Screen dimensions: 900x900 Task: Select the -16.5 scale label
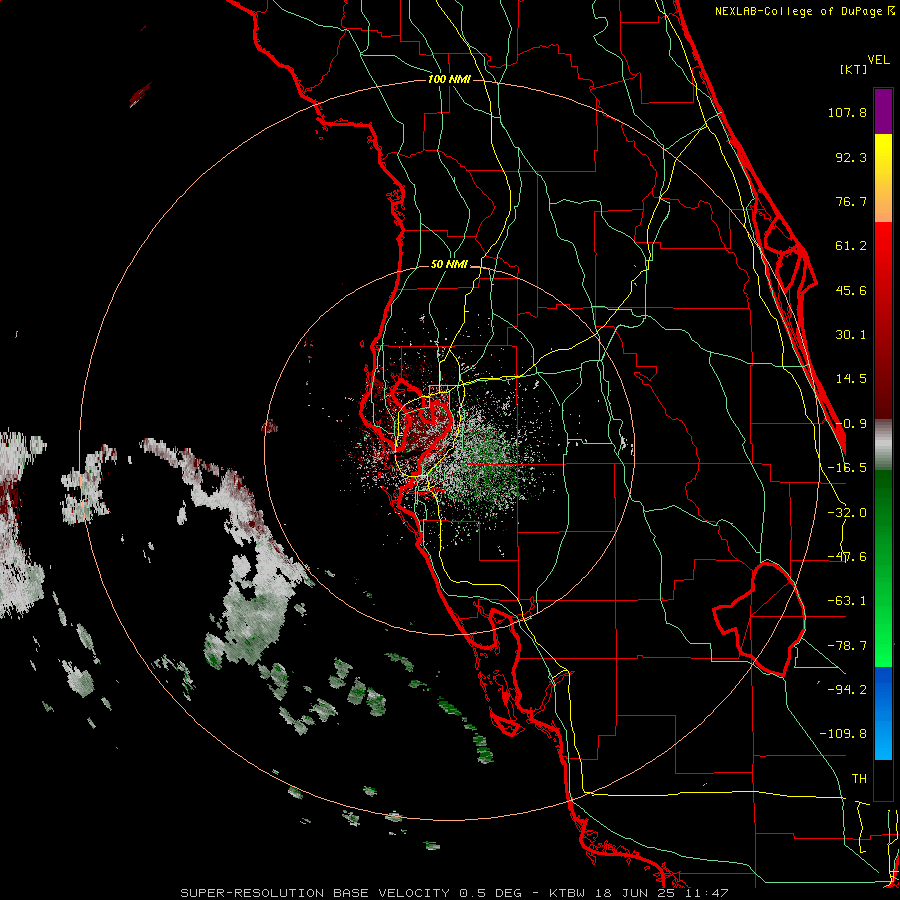pyautogui.click(x=847, y=468)
